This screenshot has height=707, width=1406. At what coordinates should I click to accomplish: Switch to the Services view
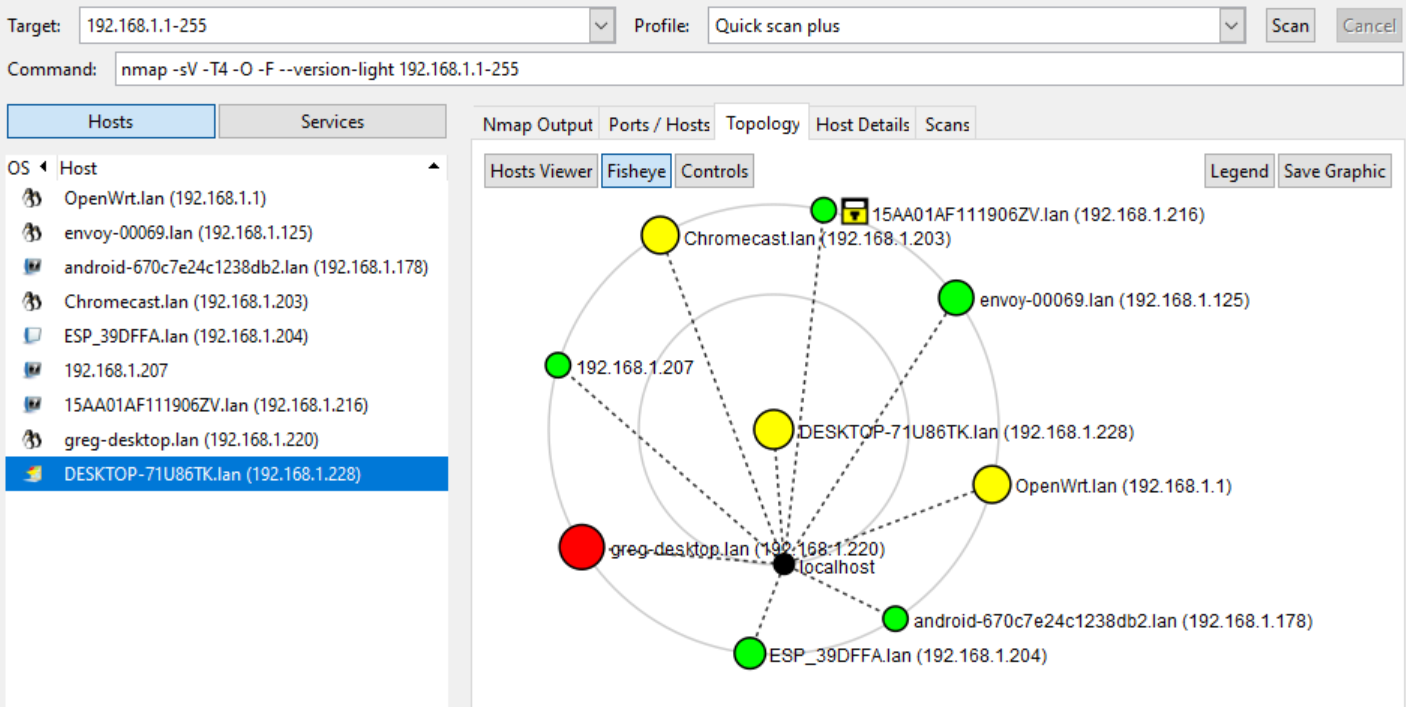331,121
